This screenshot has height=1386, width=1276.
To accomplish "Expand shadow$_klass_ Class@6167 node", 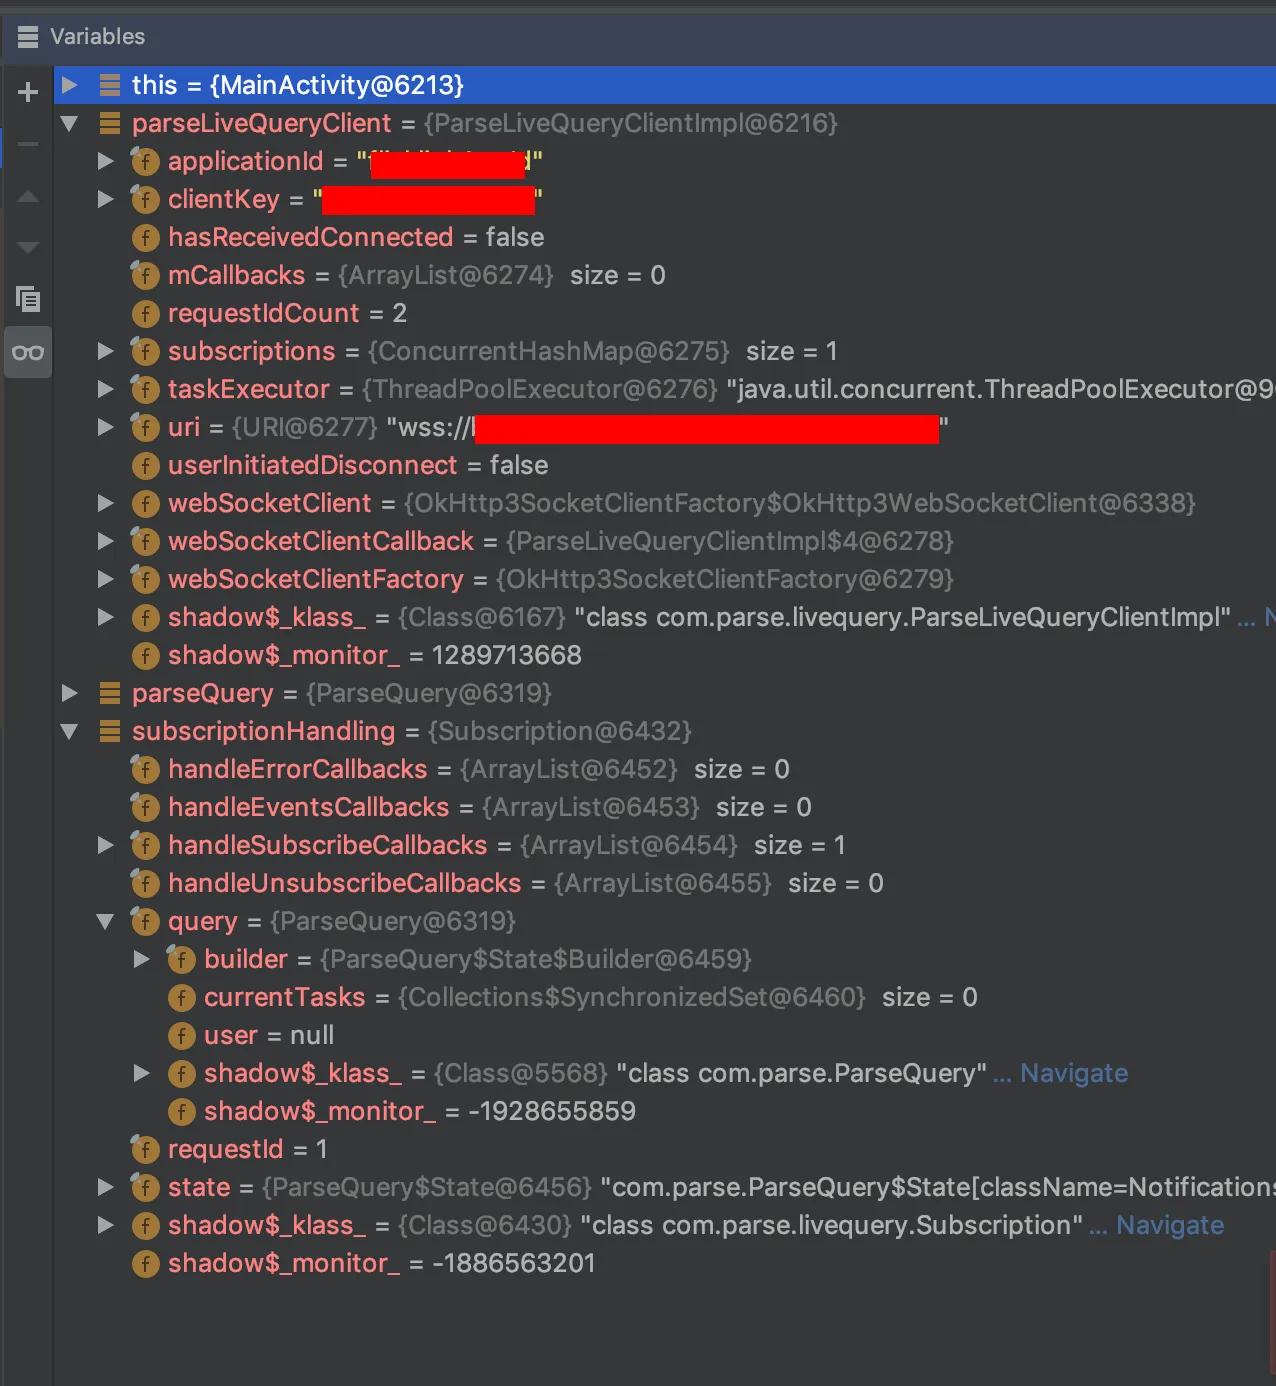I will pyautogui.click(x=105, y=617).
